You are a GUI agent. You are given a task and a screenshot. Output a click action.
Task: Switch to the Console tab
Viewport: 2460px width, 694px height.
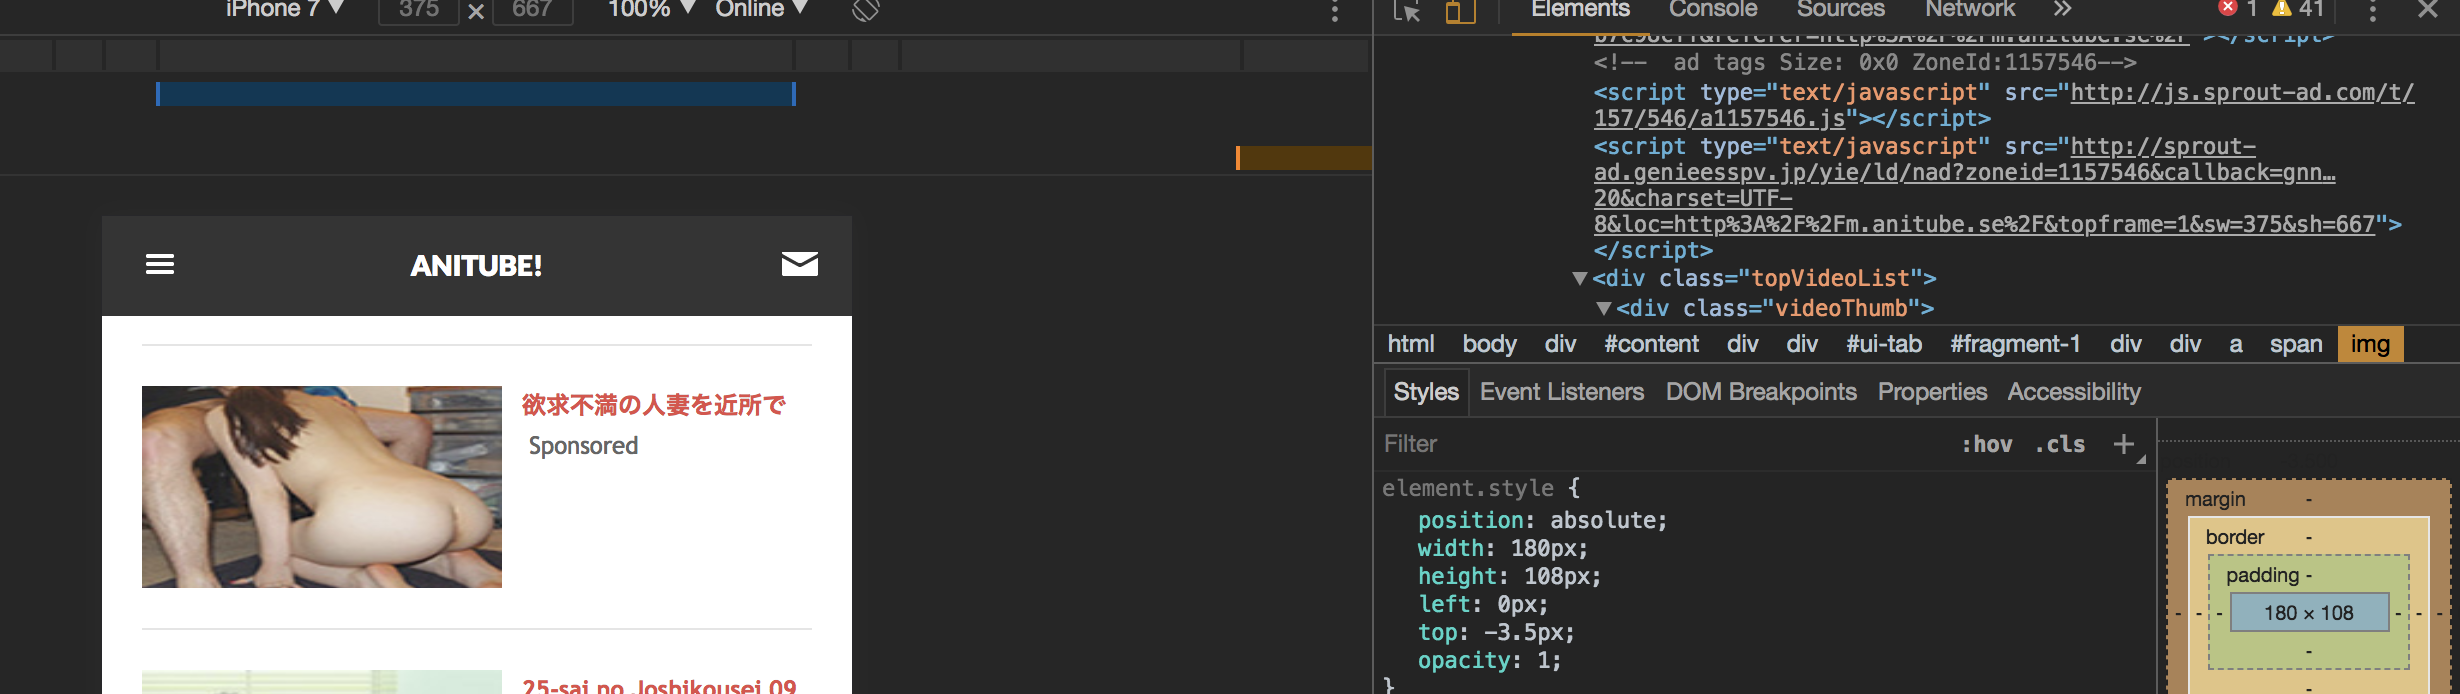point(1712,9)
